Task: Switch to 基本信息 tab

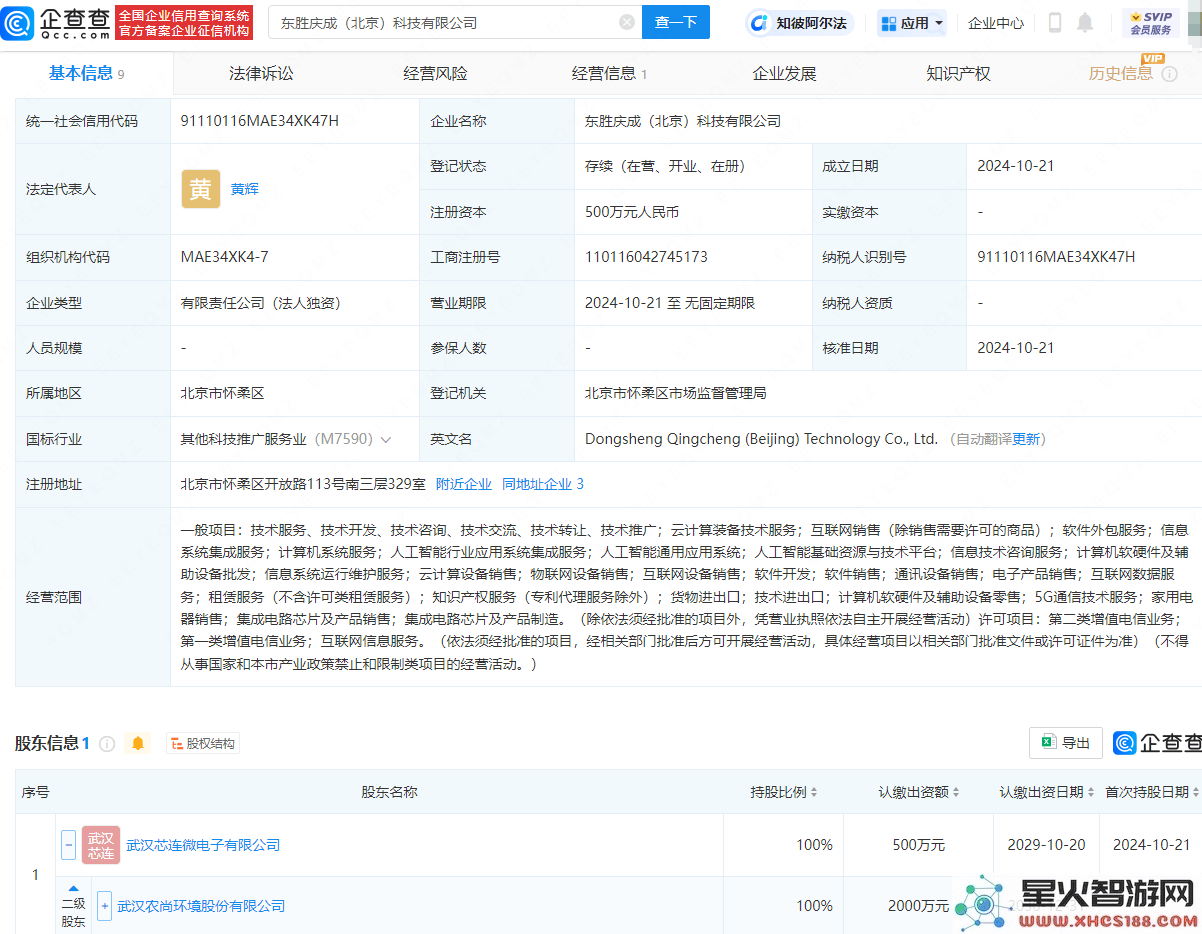Action: [x=87, y=73]
